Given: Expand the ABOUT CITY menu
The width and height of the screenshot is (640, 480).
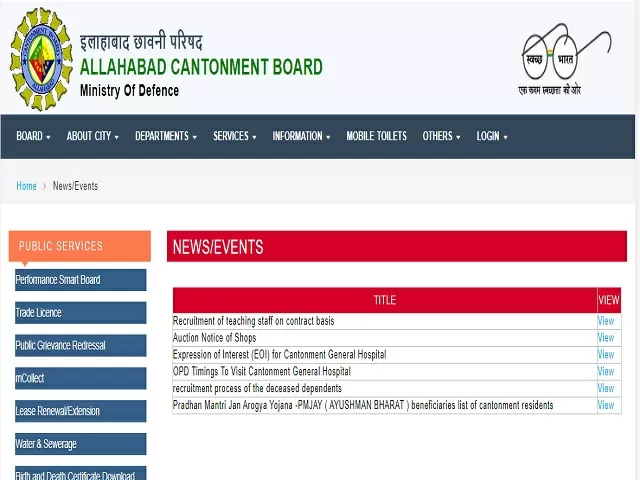Looking at the screenshot, I should tap(93, 136).
